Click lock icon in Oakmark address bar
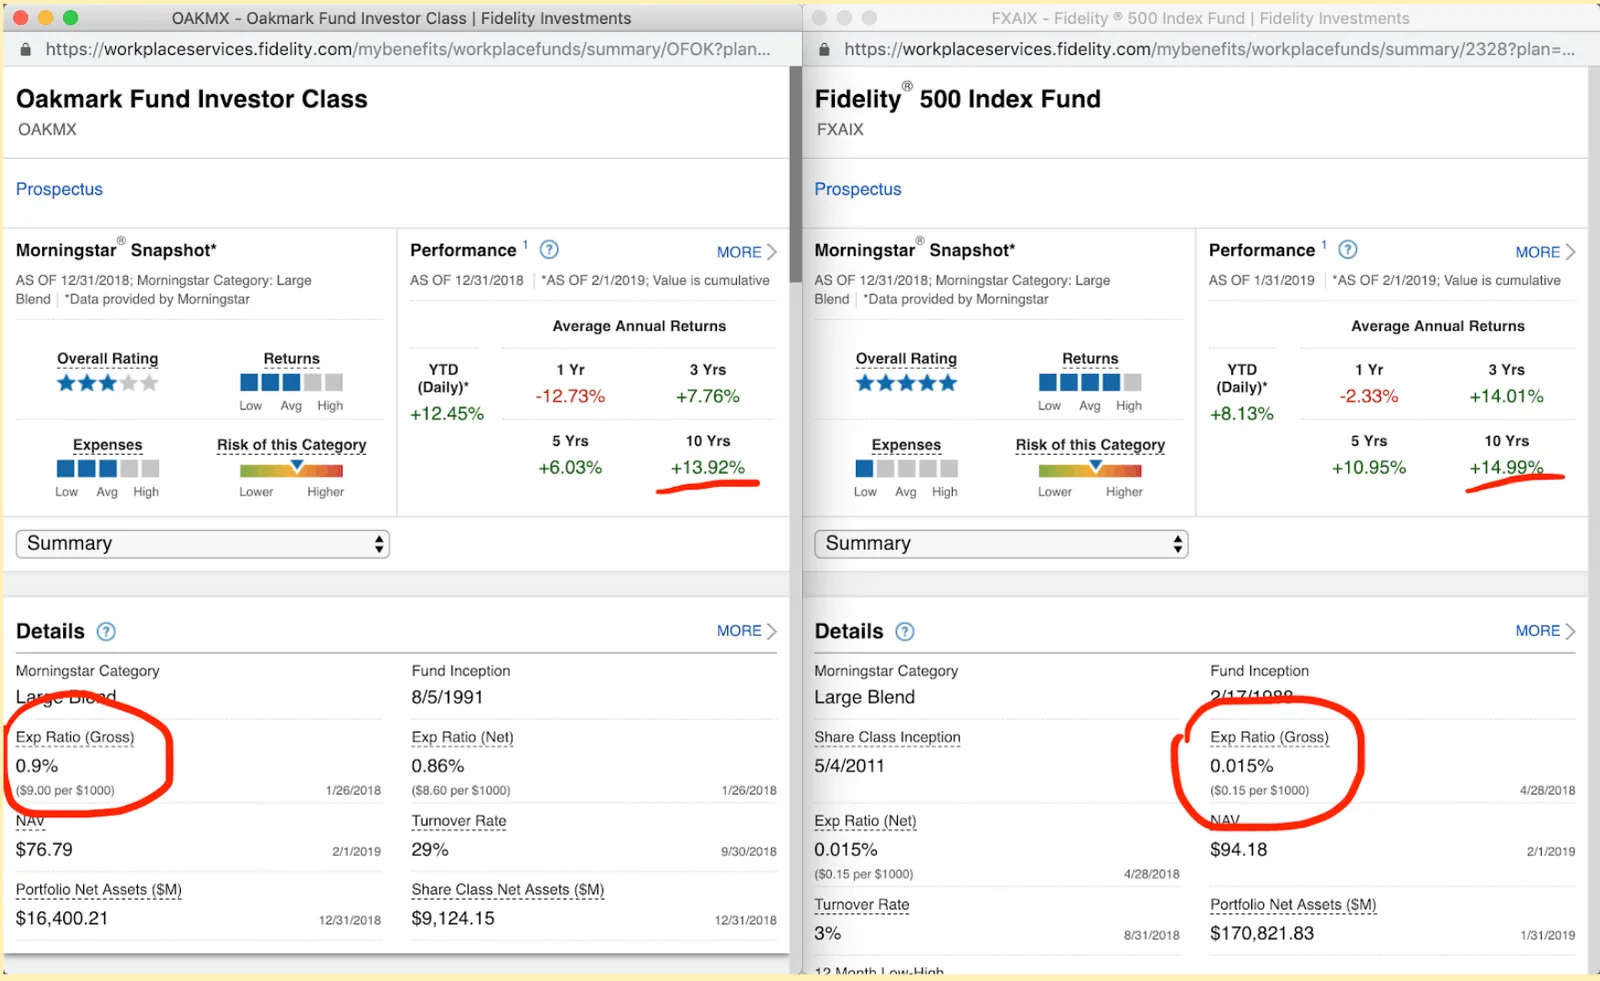The image size is (1600, 981). 25,49
